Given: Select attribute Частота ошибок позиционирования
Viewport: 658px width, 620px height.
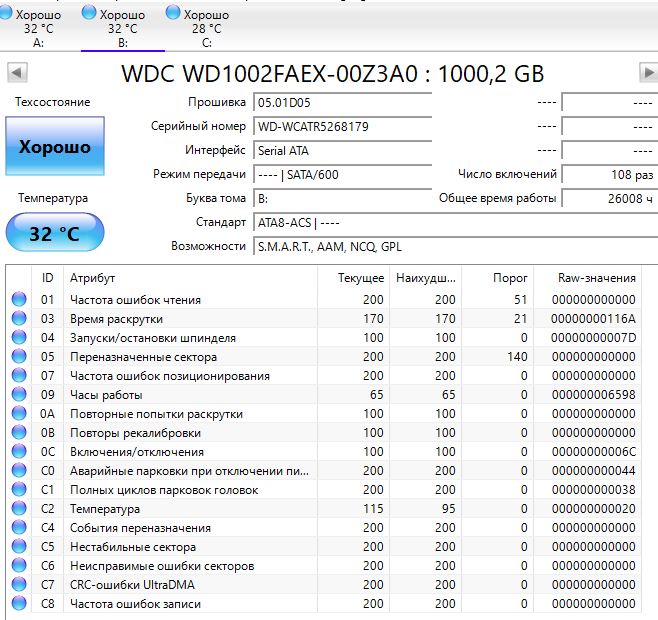Looking at the screenshot, I should pyautogui.click(x=170, y=376).
